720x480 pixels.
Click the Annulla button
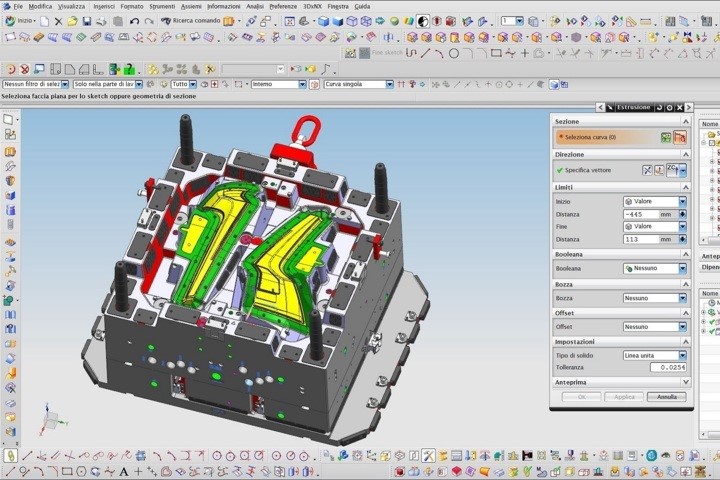point(667,397)
